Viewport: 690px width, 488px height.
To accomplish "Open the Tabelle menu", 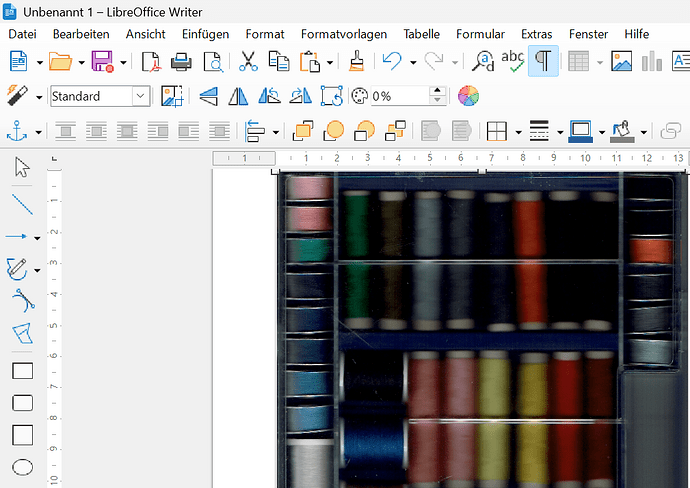I will tap(422, 34).
